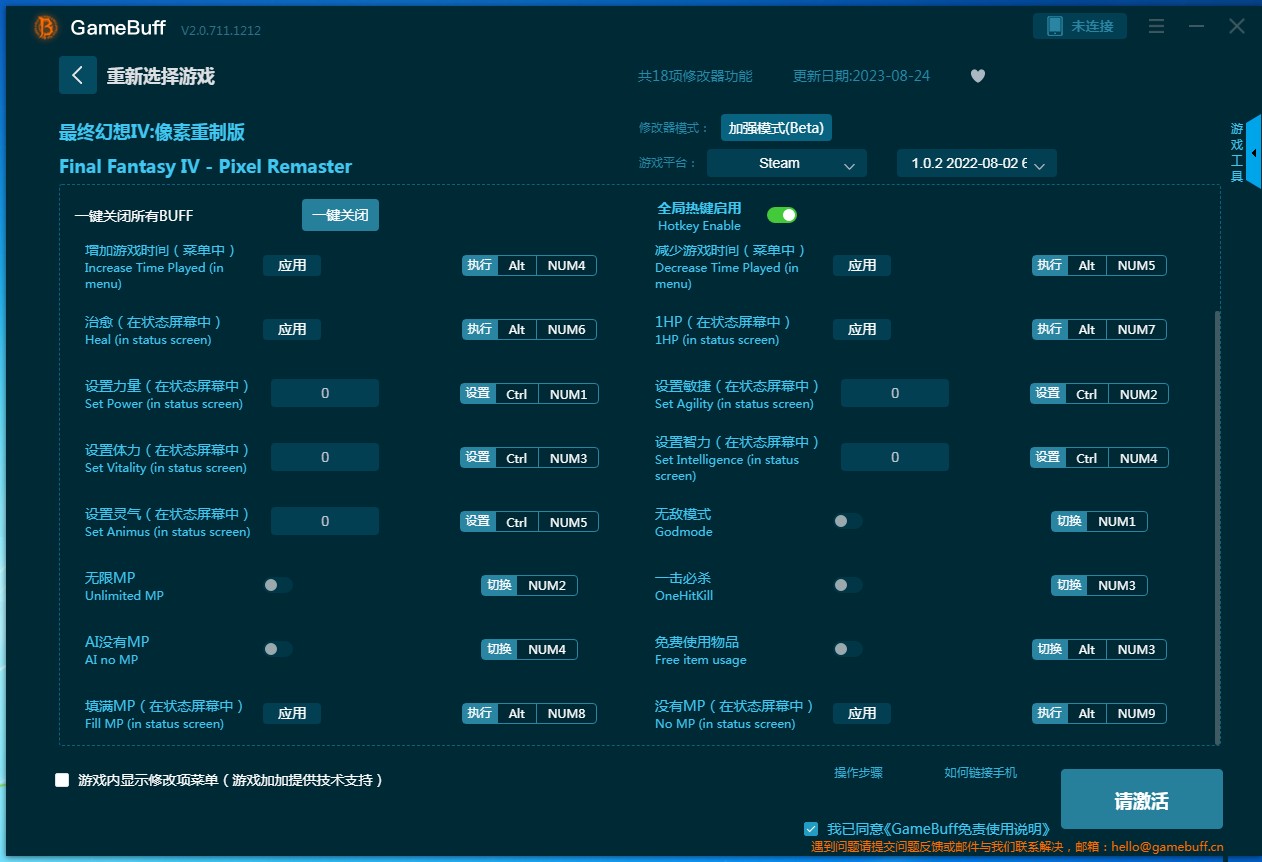Click the back arrow to reselect game

coord(77,76)
